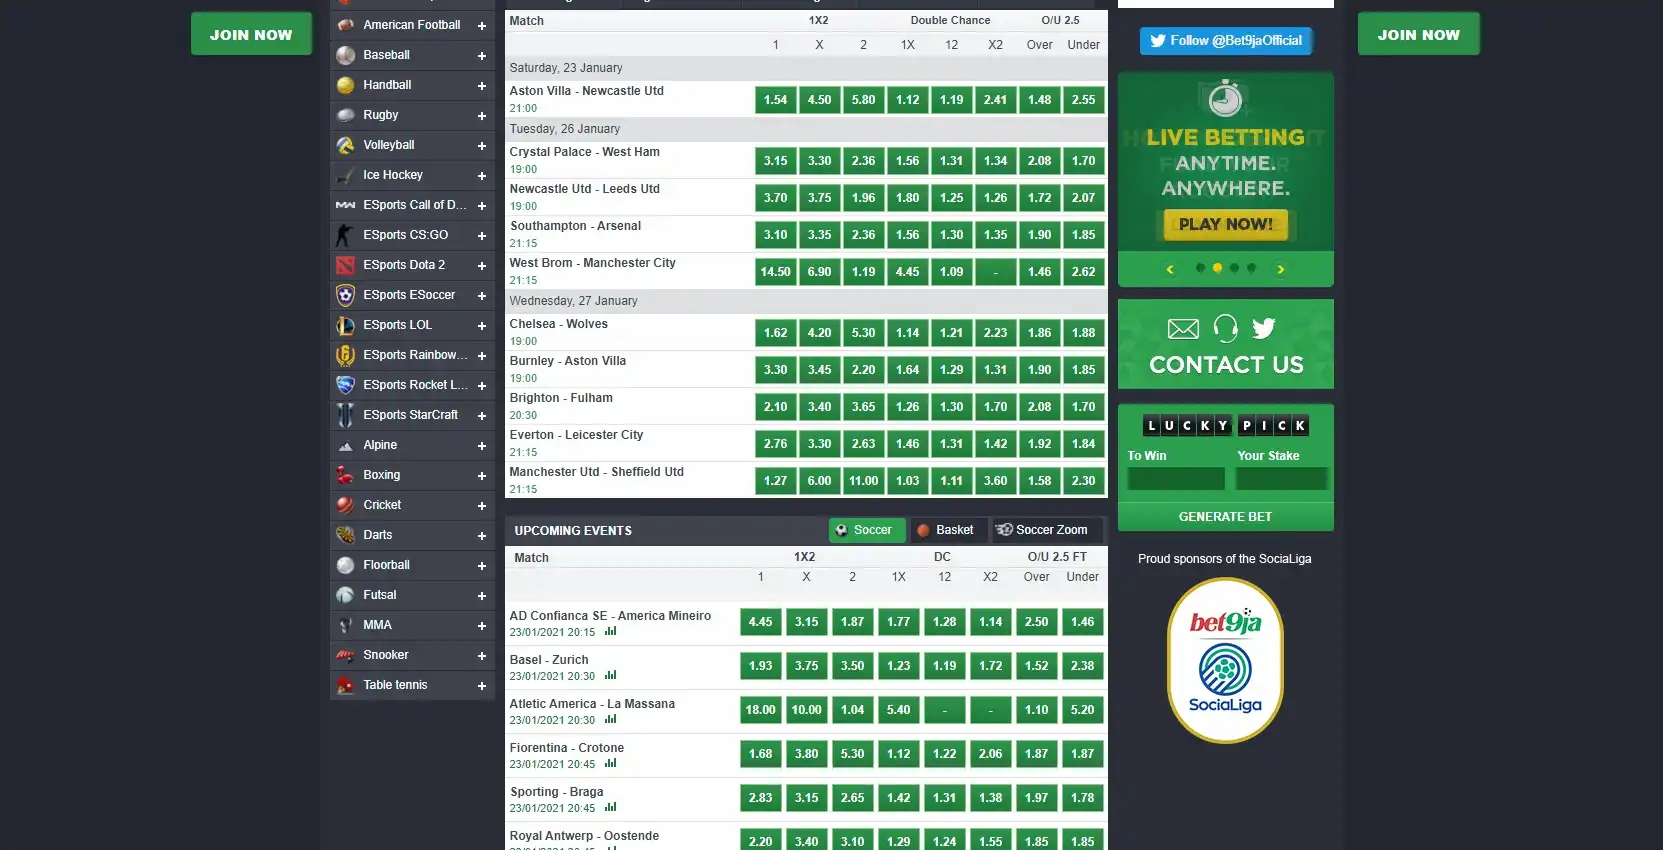Viewport: 1663px width, 850px height.
Task: Toggle the 1.62 odds for Chelsea - Wolves
Action: tap(775, 333)
